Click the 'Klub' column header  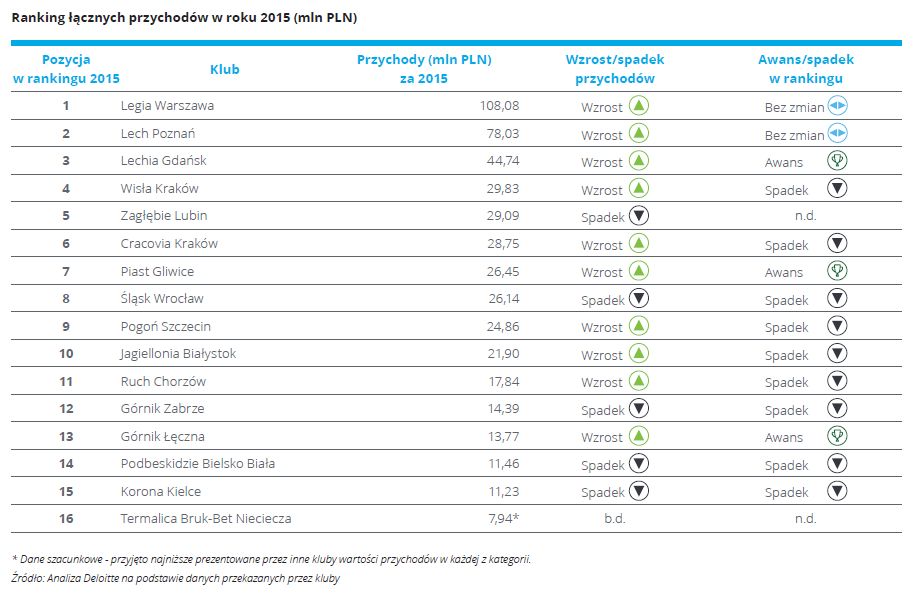pyautogui.click(x=225, y=69)
